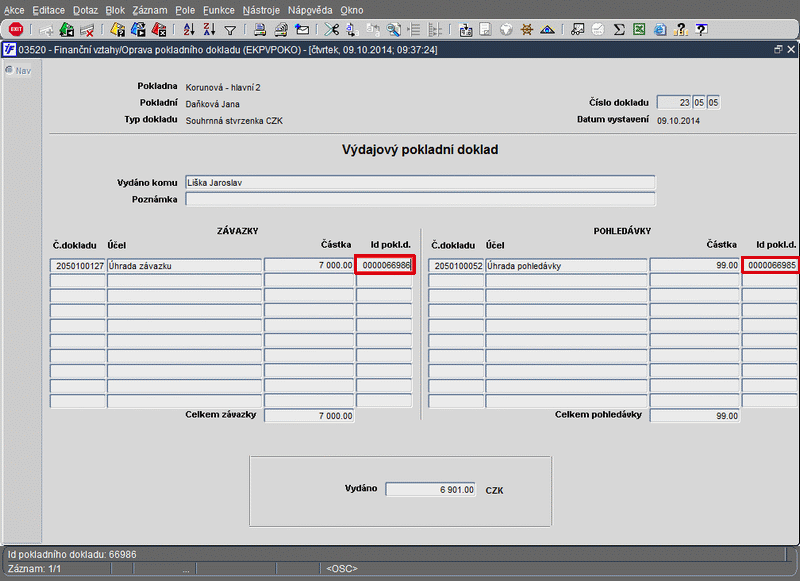
Task: Click the printer icon
Action: pos(260,30)
